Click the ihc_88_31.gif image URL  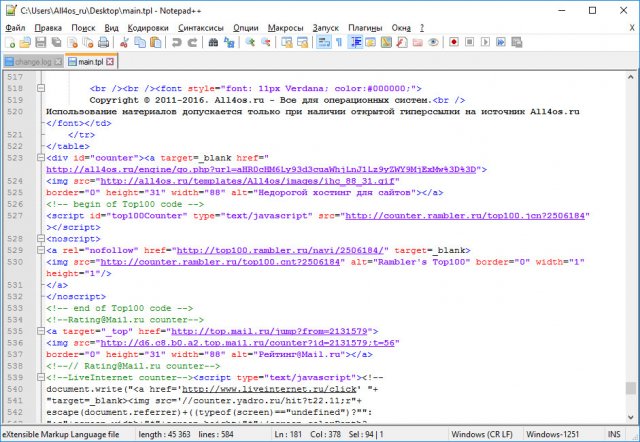click(x=248, y=180)
